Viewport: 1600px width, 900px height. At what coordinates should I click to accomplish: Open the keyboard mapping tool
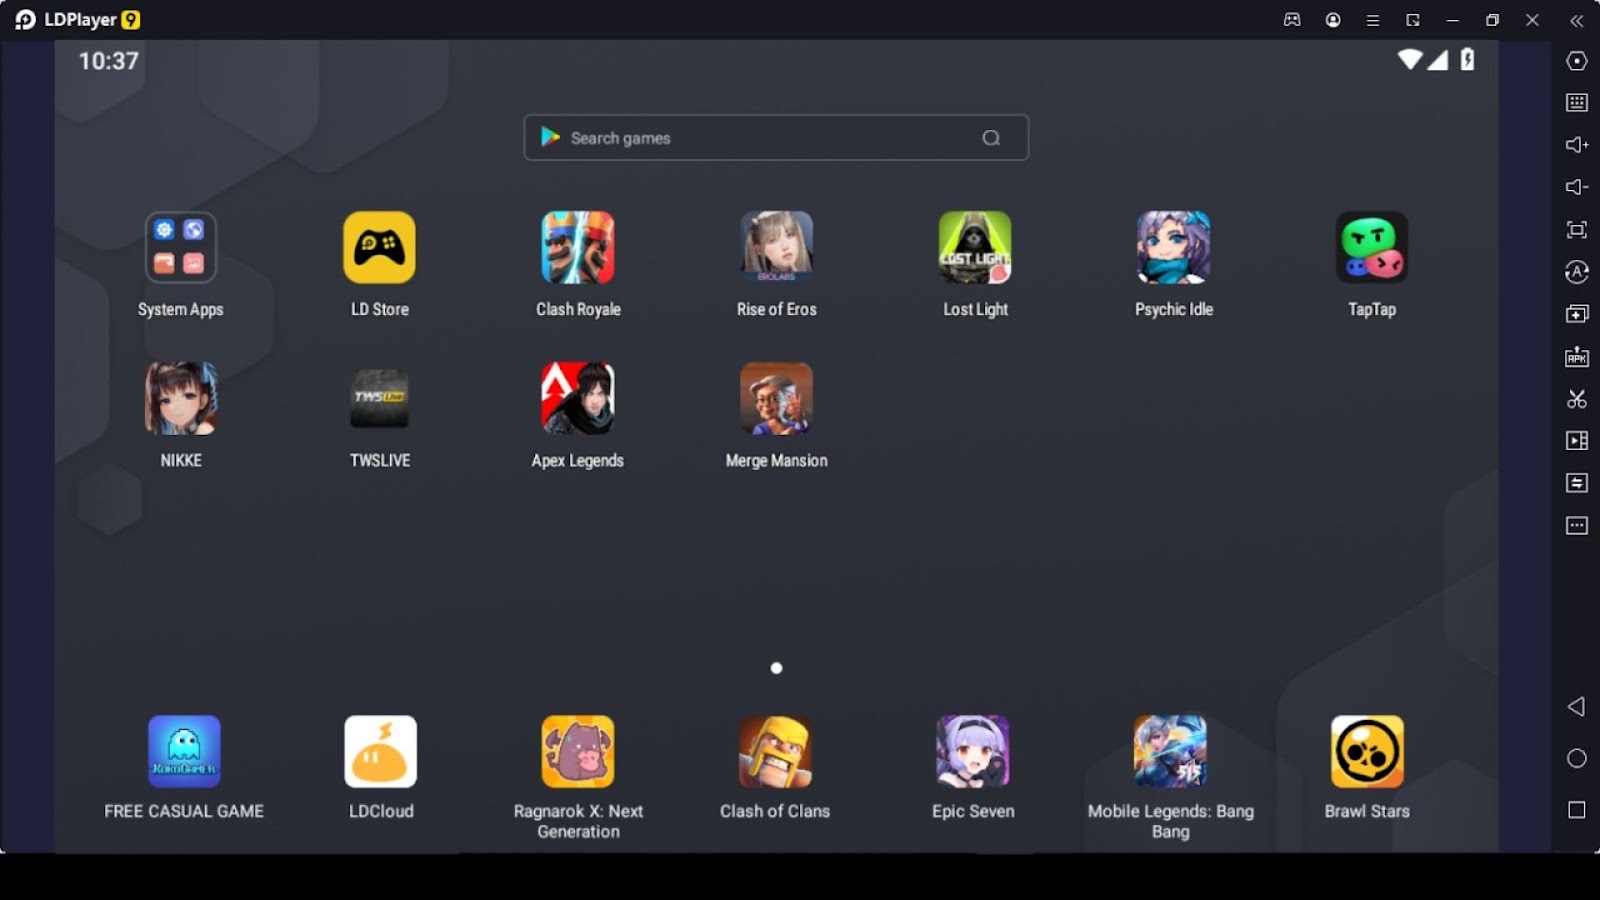(x=1577, y=103)
